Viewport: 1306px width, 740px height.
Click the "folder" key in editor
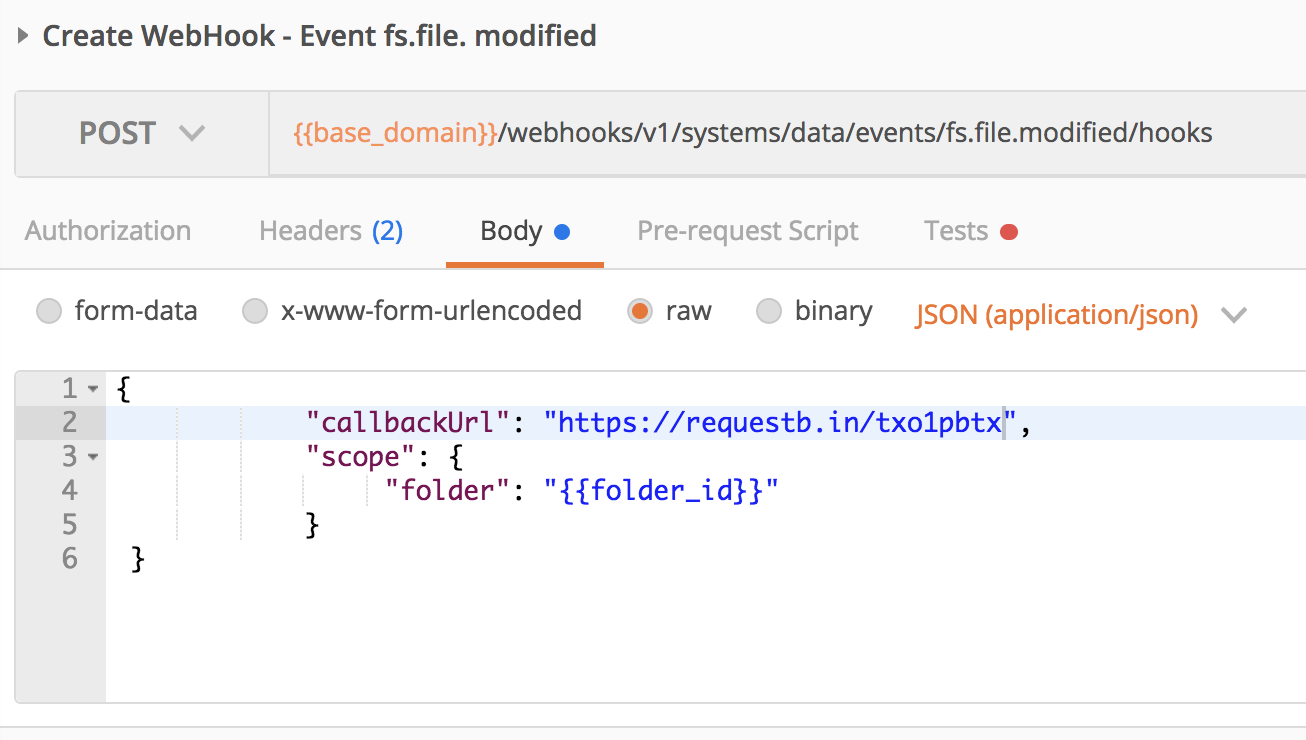[446, 491]
